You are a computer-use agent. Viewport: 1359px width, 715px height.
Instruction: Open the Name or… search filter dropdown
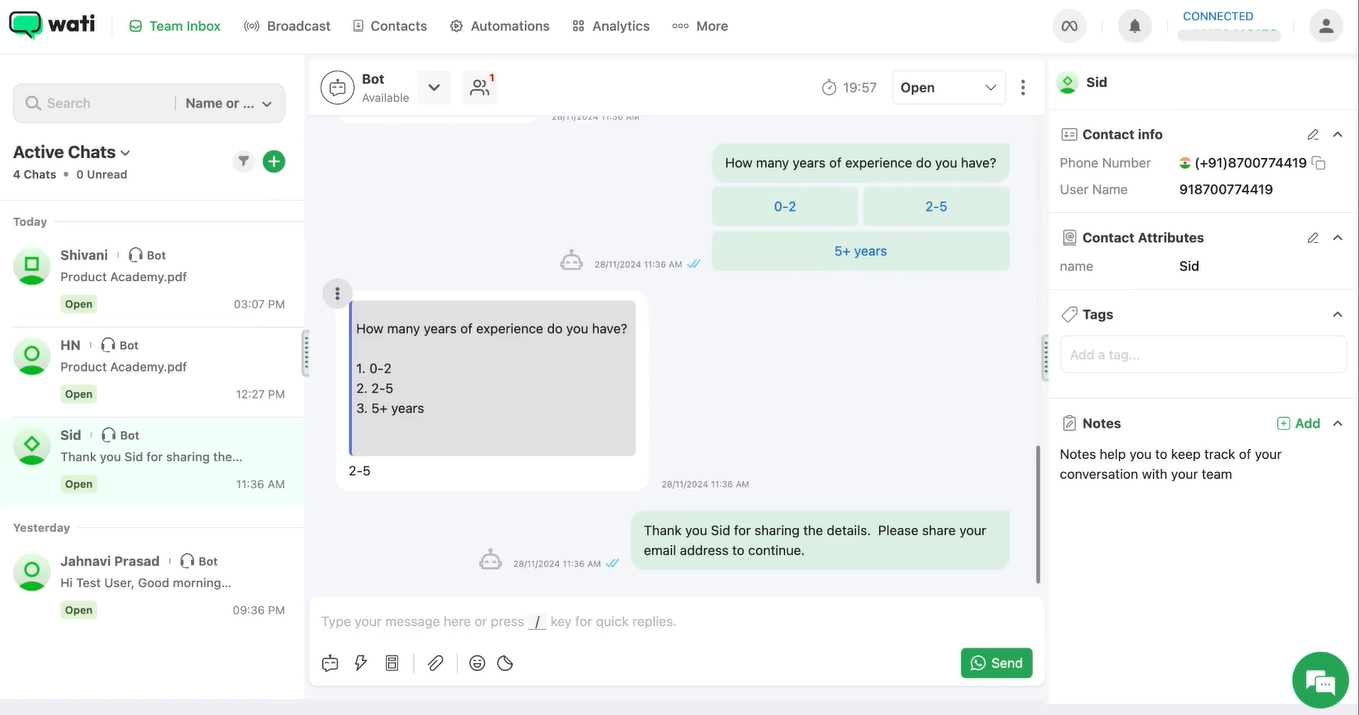point(229,103)
